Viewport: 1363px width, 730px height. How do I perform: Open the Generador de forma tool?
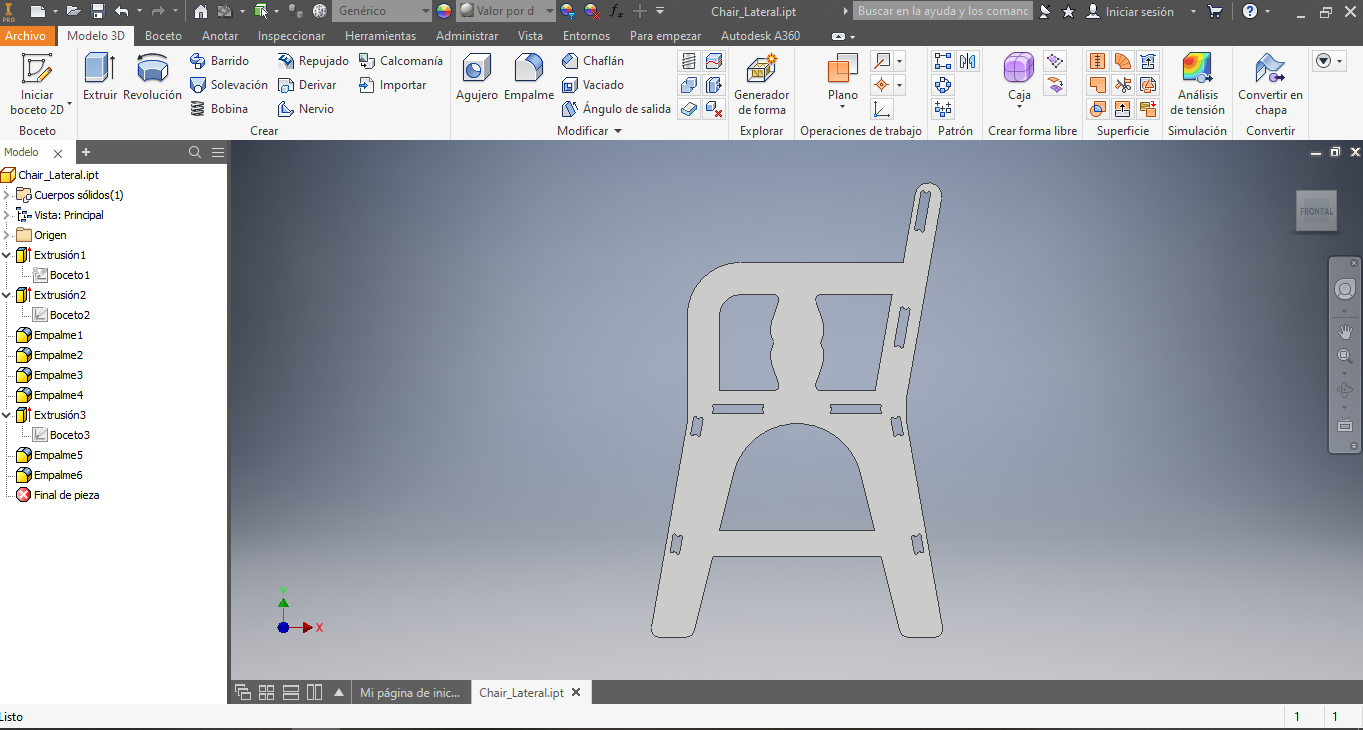[x=761, y=85]
